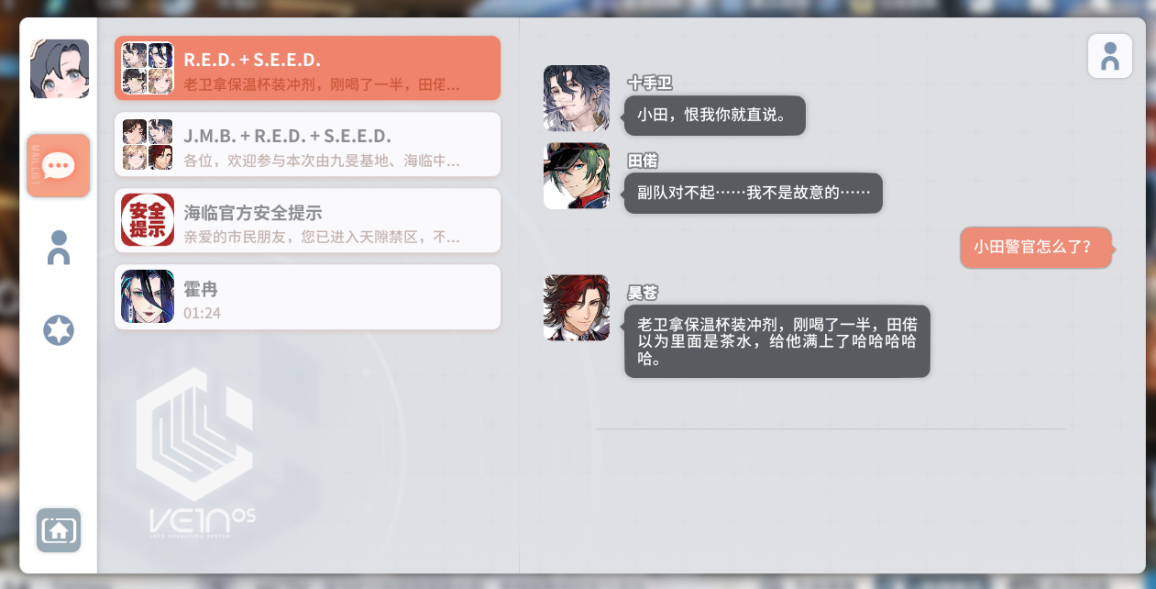Viewport: 1156px width, 589px height.
Task: Open the mail list chat bubble icon
Action: (58, 165)
